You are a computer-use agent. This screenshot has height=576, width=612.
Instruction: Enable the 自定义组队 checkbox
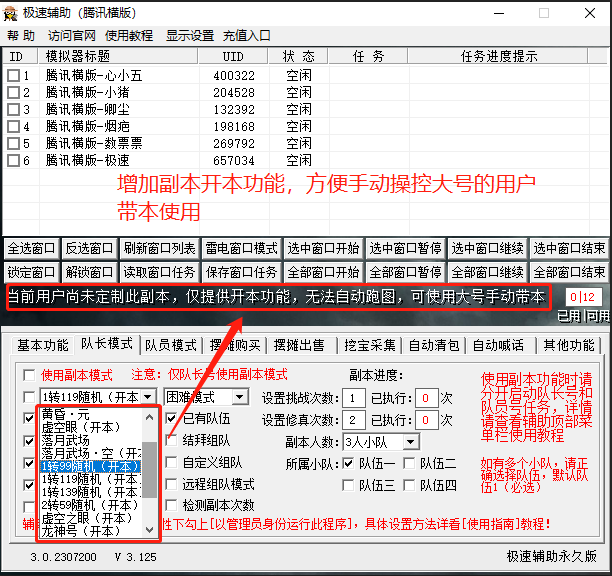[171, 463]
